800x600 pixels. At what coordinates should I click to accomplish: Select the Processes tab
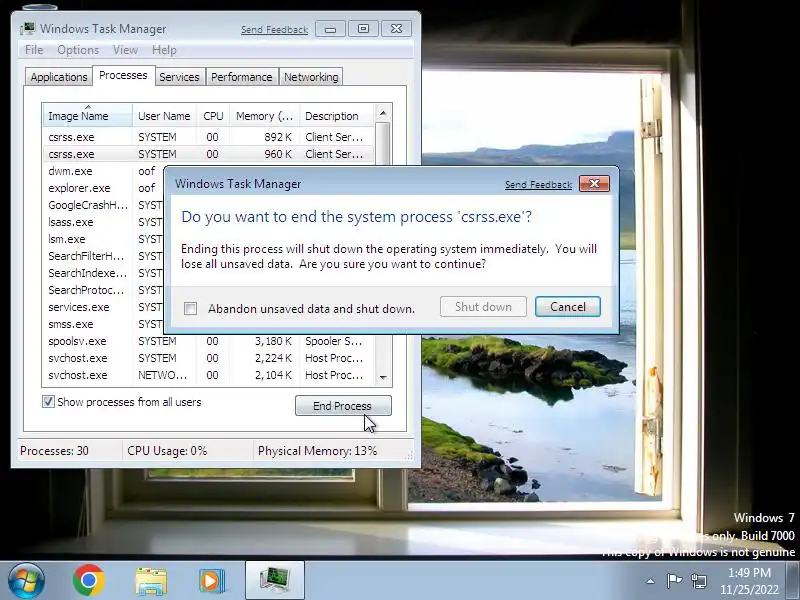123,76
